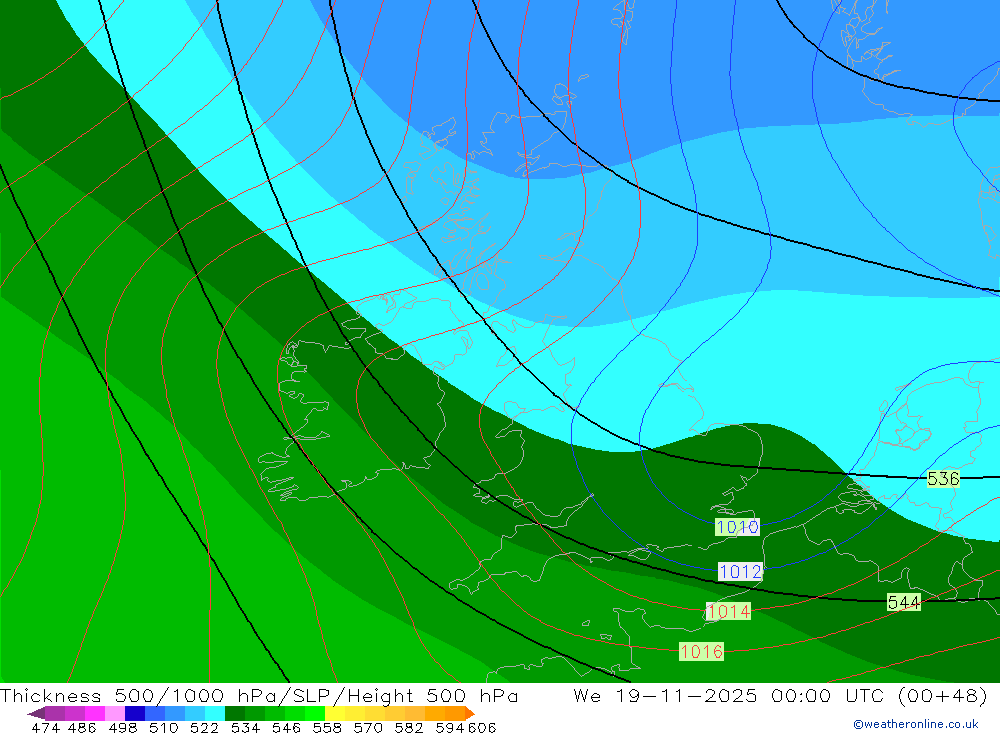Screen dimensions: 1000x733
Task: Click the 1016 isobar label
Action: pyautogui.click(x=701, y=651)
